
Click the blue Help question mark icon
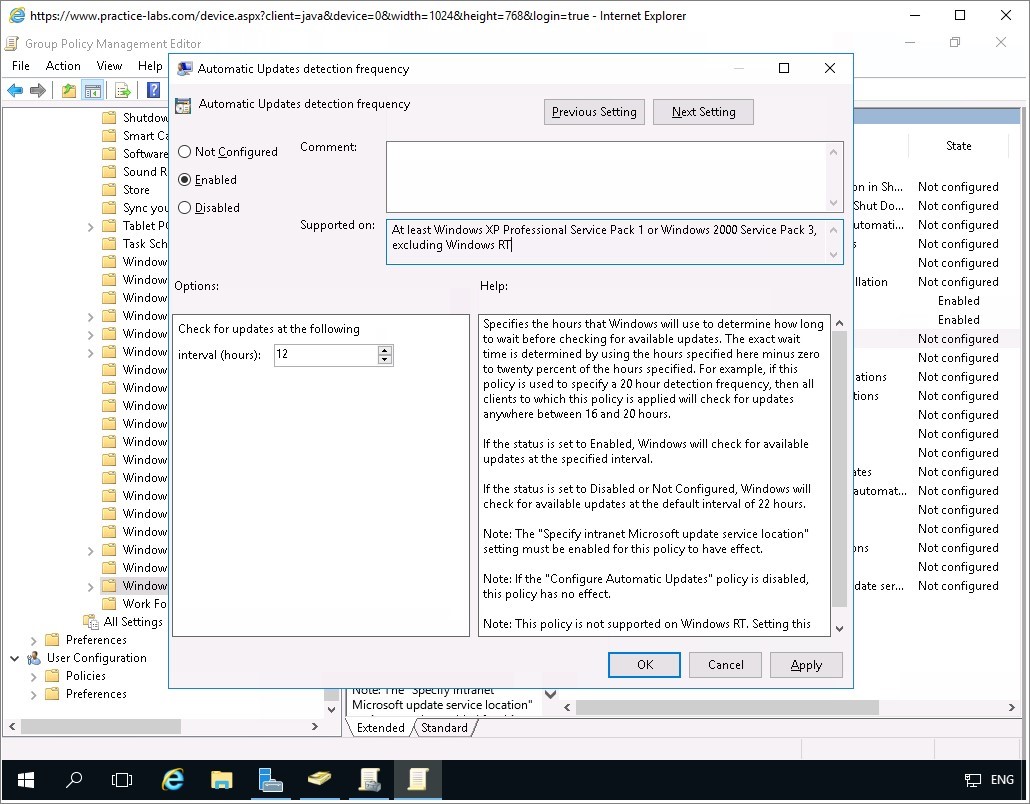154,91
